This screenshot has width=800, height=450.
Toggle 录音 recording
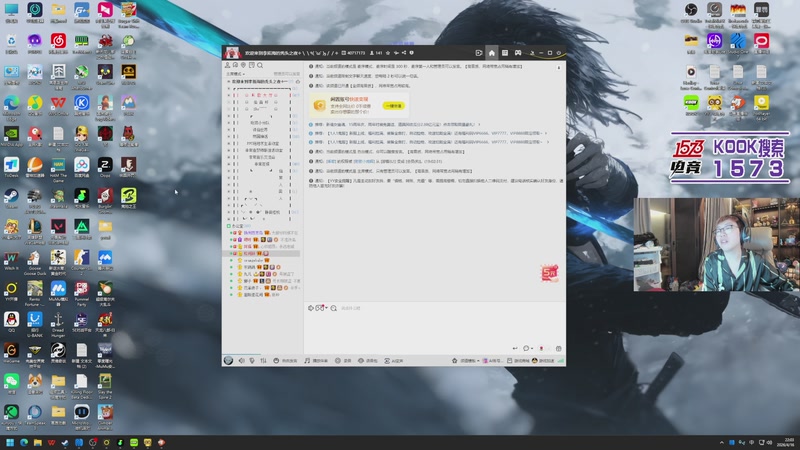[343, 361]
